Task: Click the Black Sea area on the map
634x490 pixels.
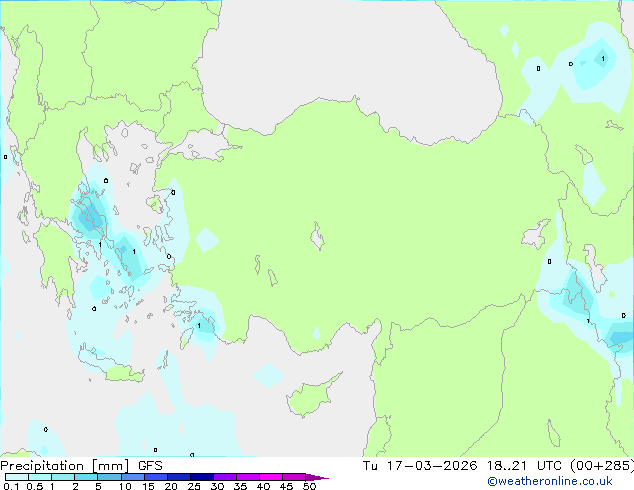Action: click(x=348, y=69)
